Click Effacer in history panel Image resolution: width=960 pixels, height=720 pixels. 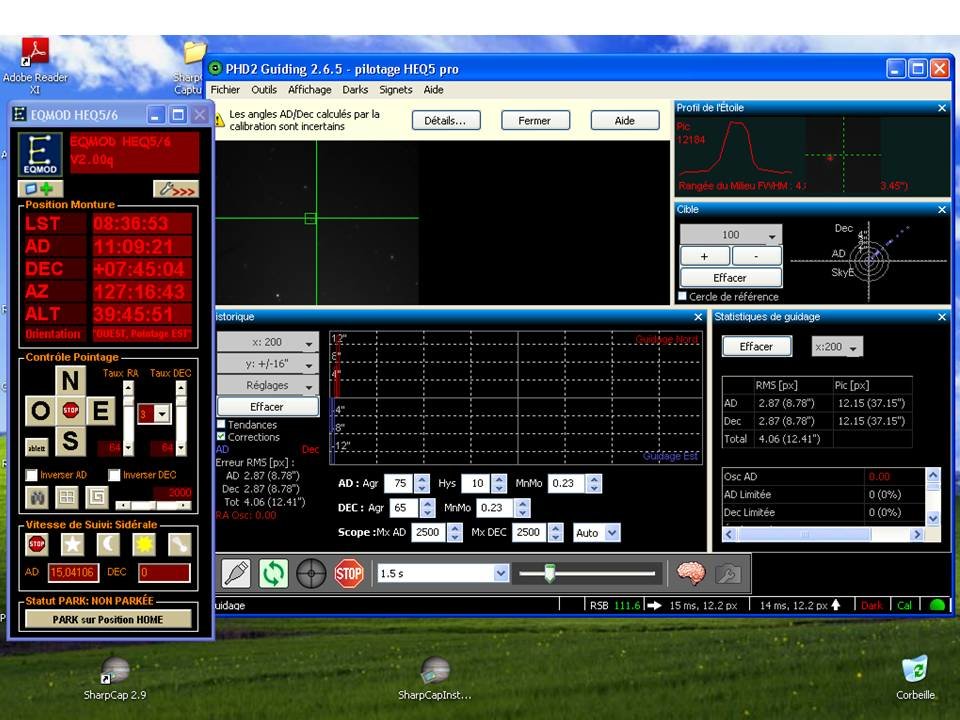click(x=268, y=407)
